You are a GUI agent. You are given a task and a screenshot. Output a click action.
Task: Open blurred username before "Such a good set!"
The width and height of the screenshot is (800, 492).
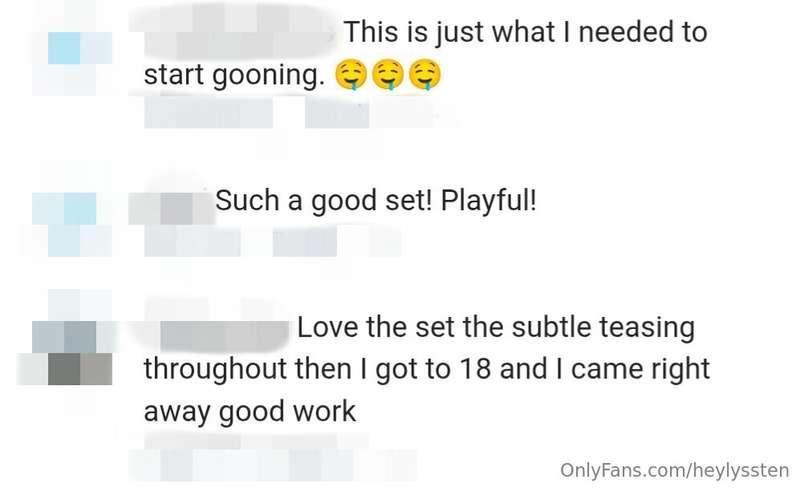click(171, 207)
